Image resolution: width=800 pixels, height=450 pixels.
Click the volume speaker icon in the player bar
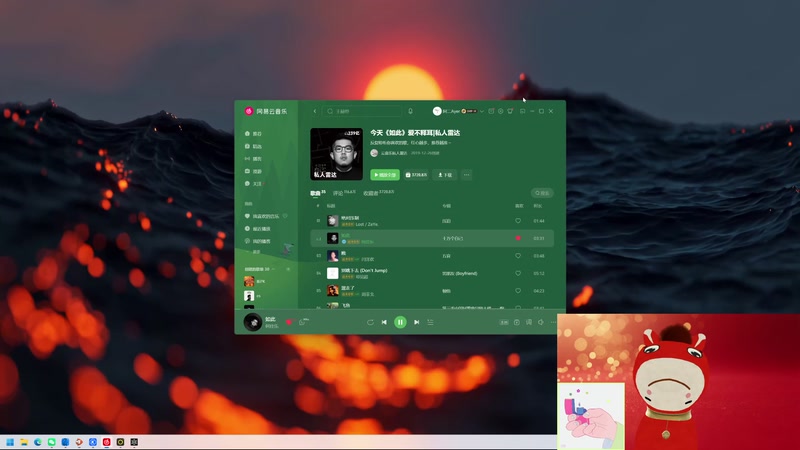tap(541, 322)
